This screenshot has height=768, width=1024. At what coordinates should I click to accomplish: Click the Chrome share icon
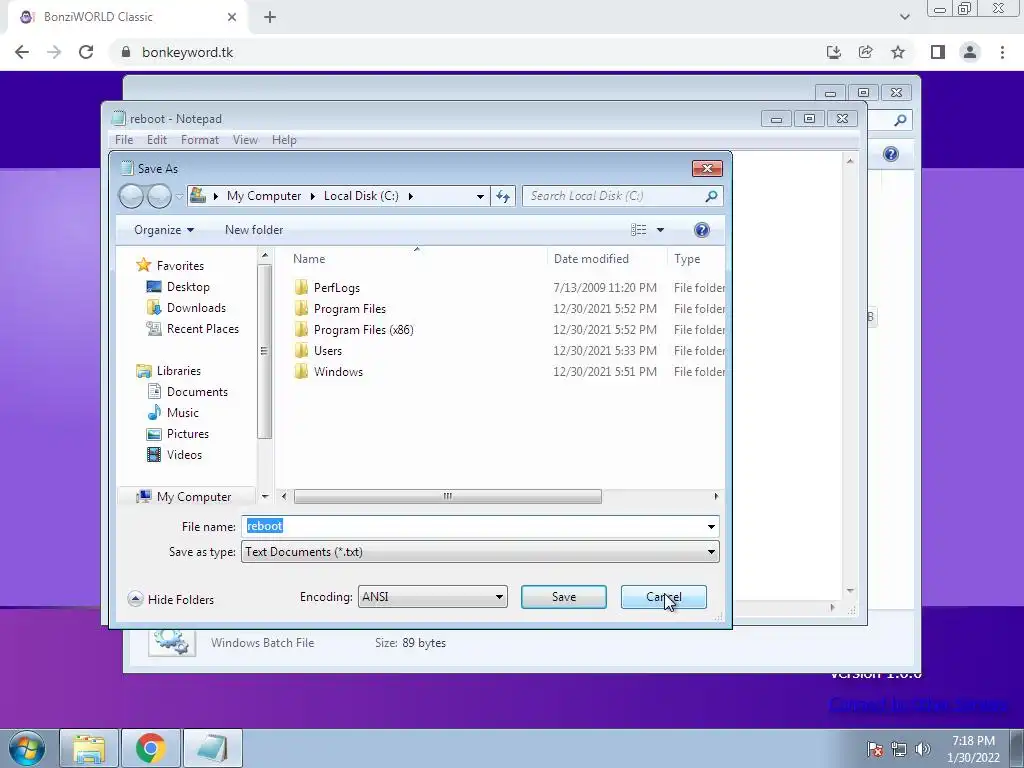tap(866, 52)
